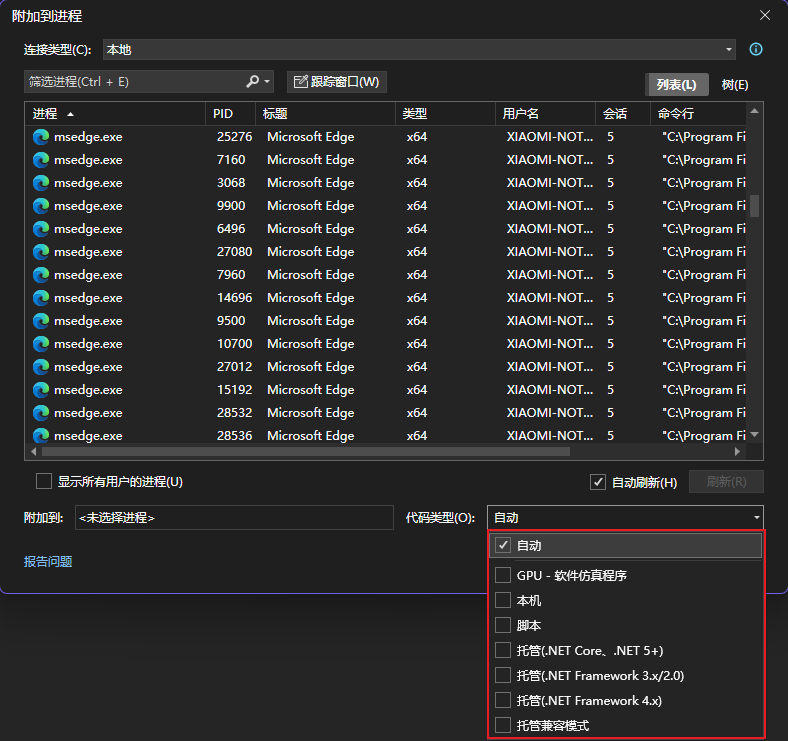Screen dimensions: 788x741
Task: Click the Edge icon for PID 27080
Action: [x=41, y=252]
